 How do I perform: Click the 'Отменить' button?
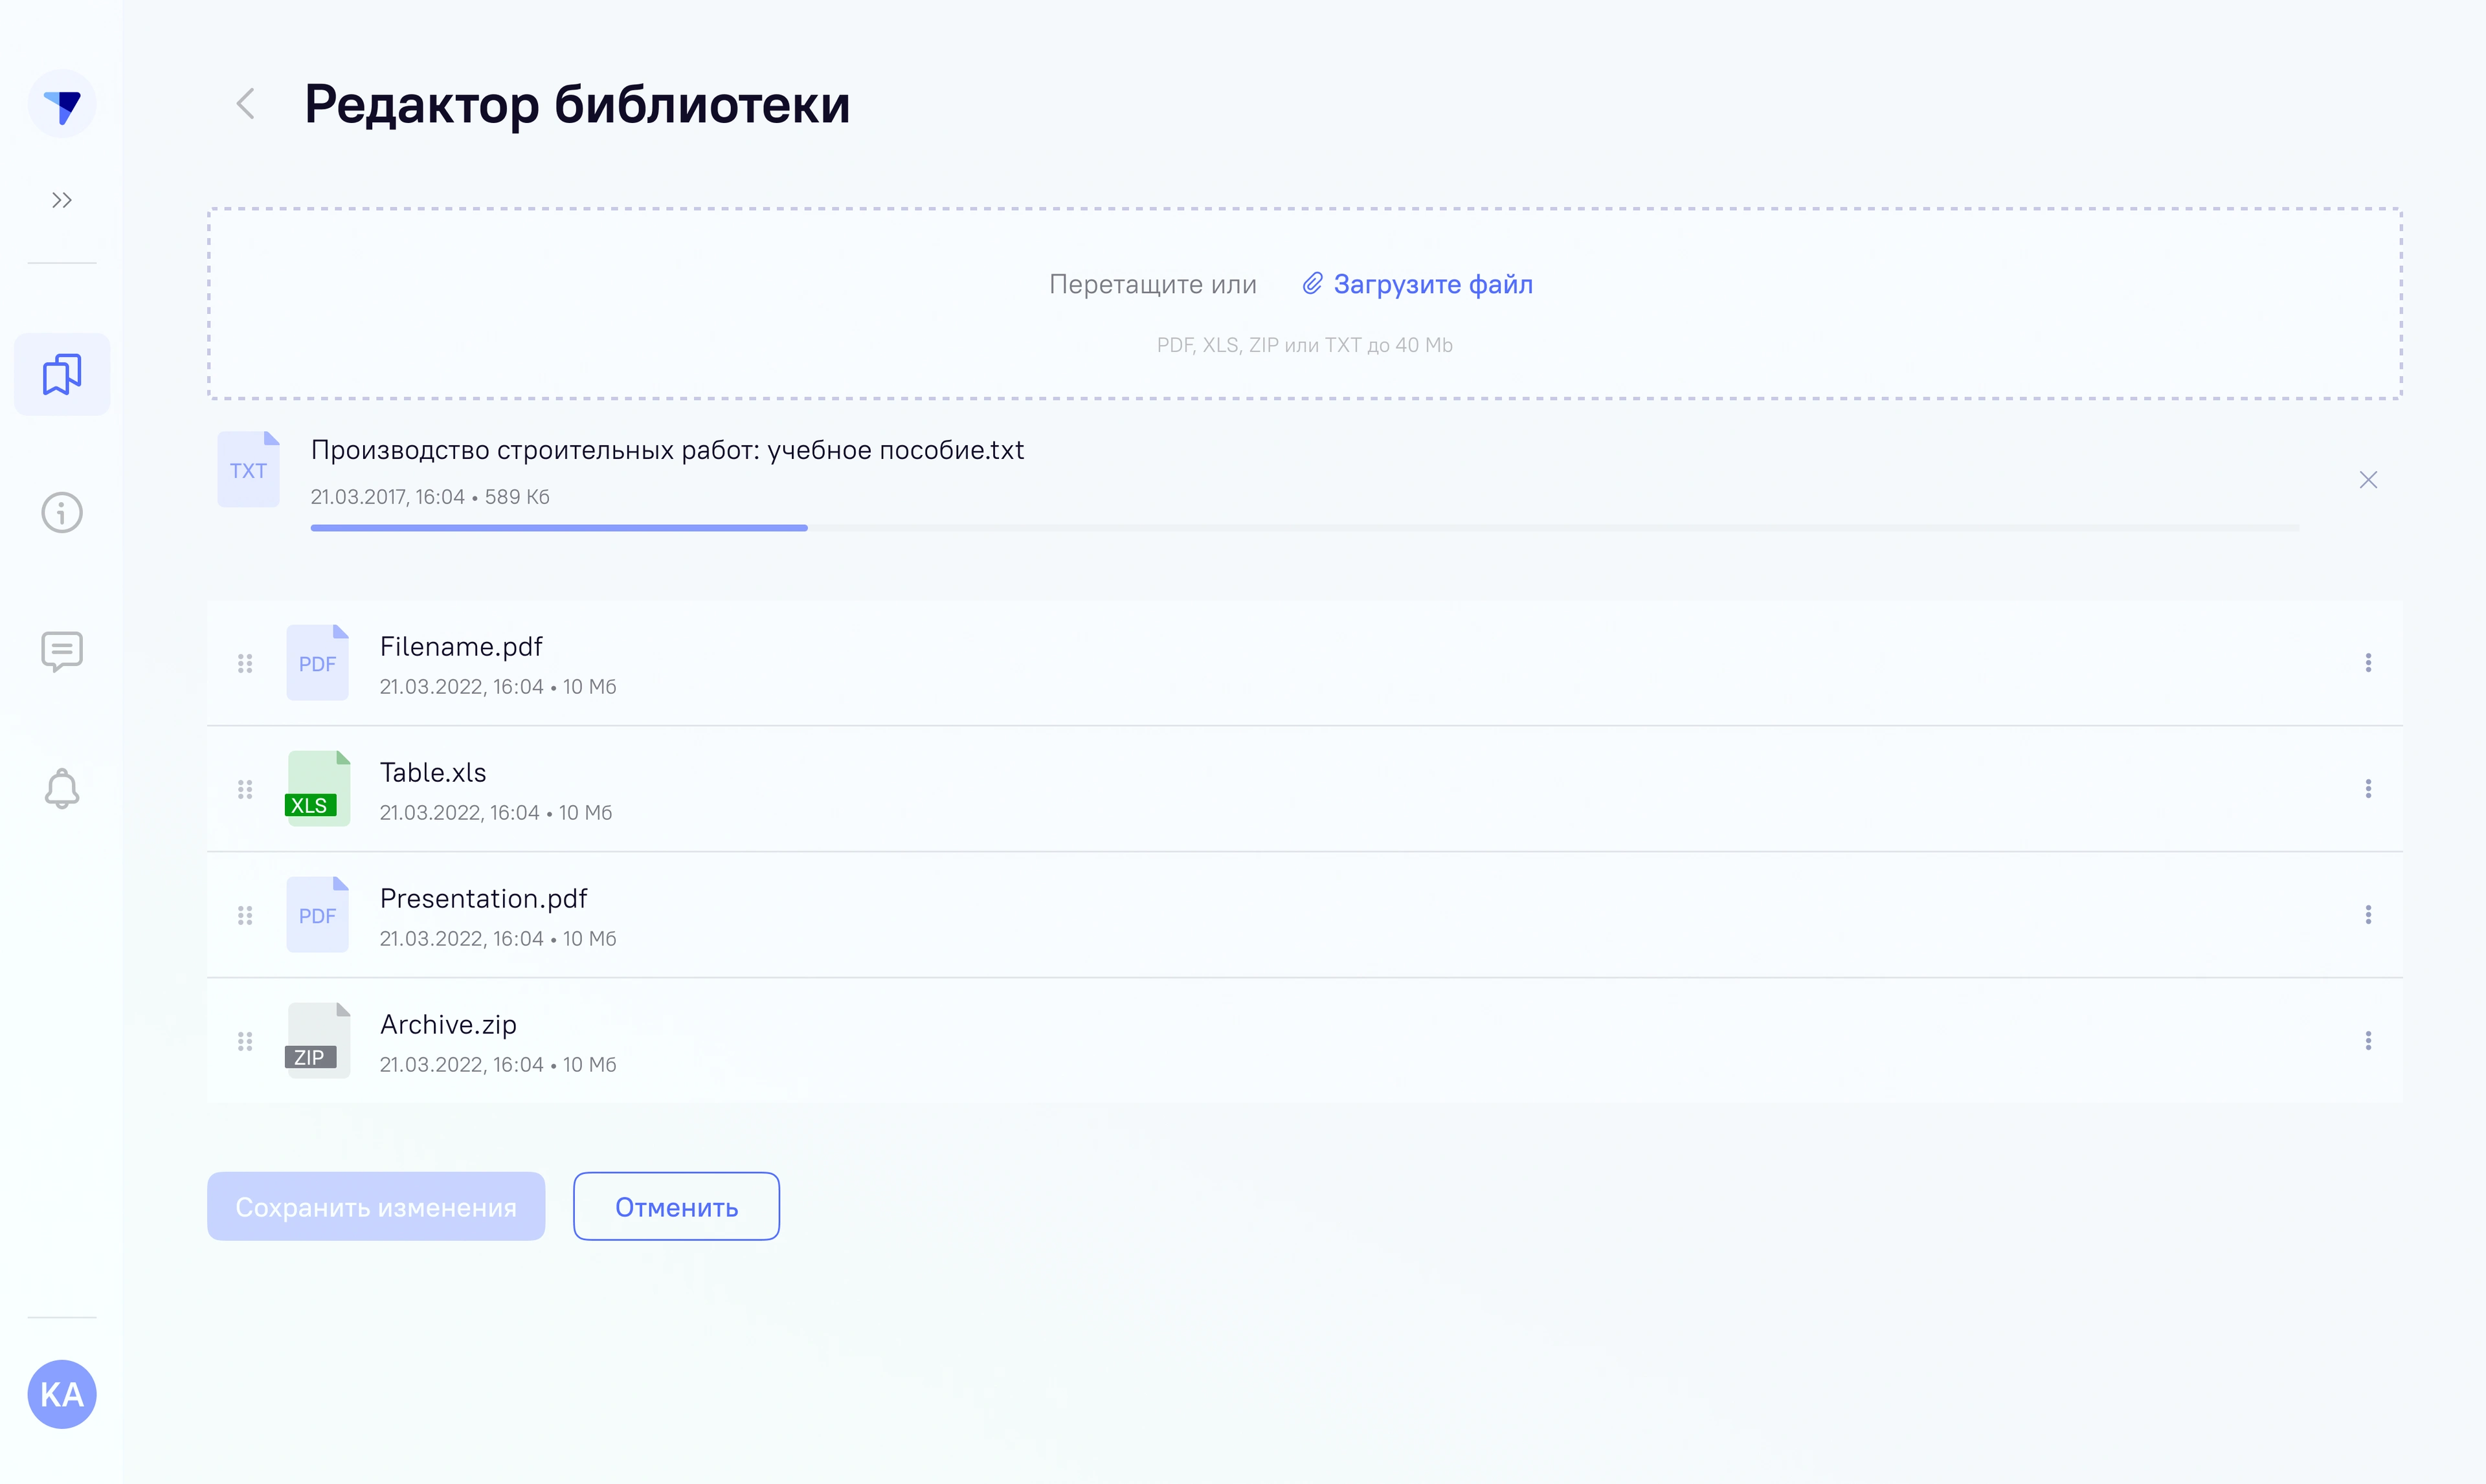point(676,1207)
